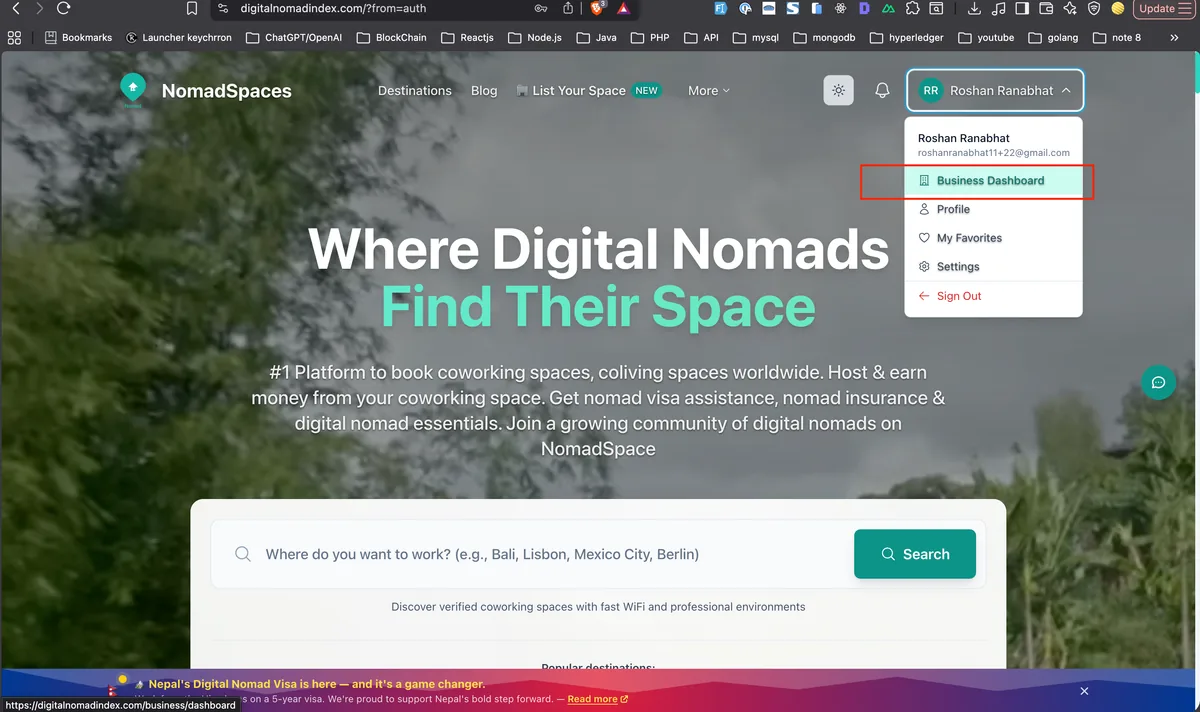The width and height of the screenshot is (1200, 712).
Task: Open the browser Downloads icon
Action: pyautogui.click(x=974, y=9)
